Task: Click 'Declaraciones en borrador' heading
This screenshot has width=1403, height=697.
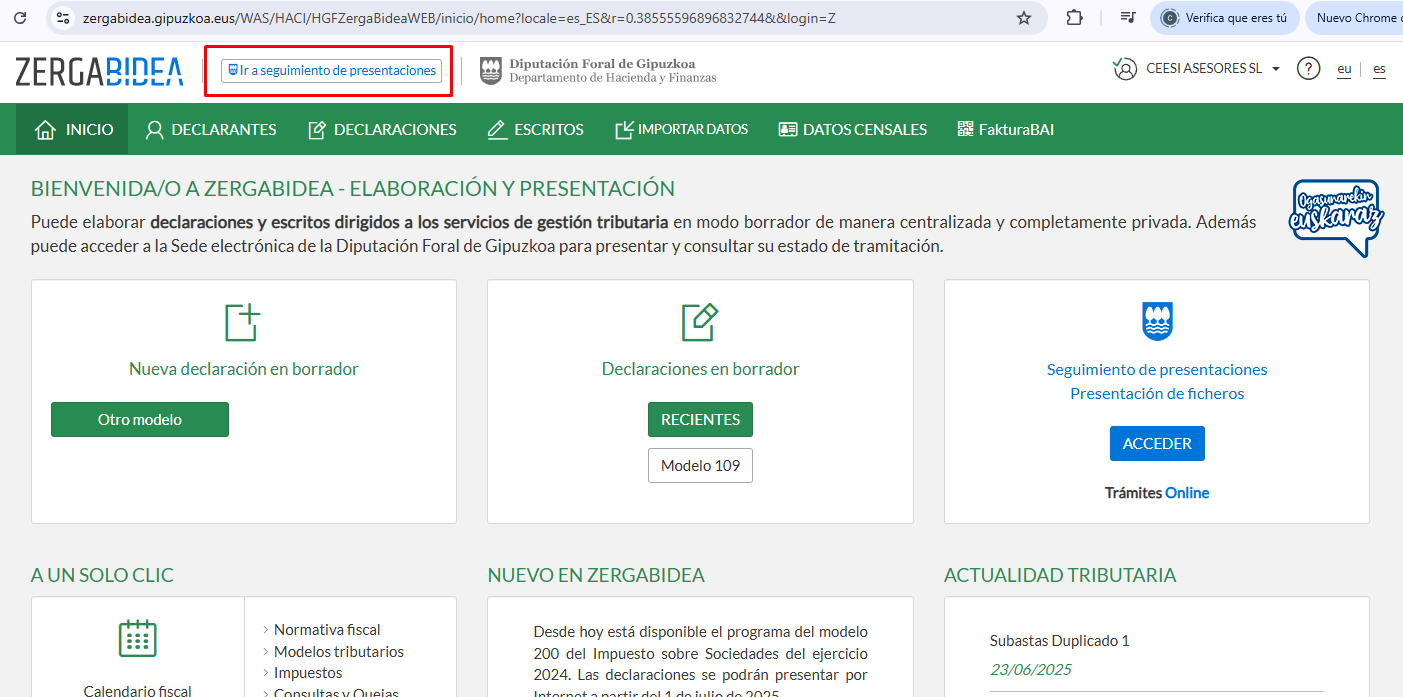Action: point(700,369)
